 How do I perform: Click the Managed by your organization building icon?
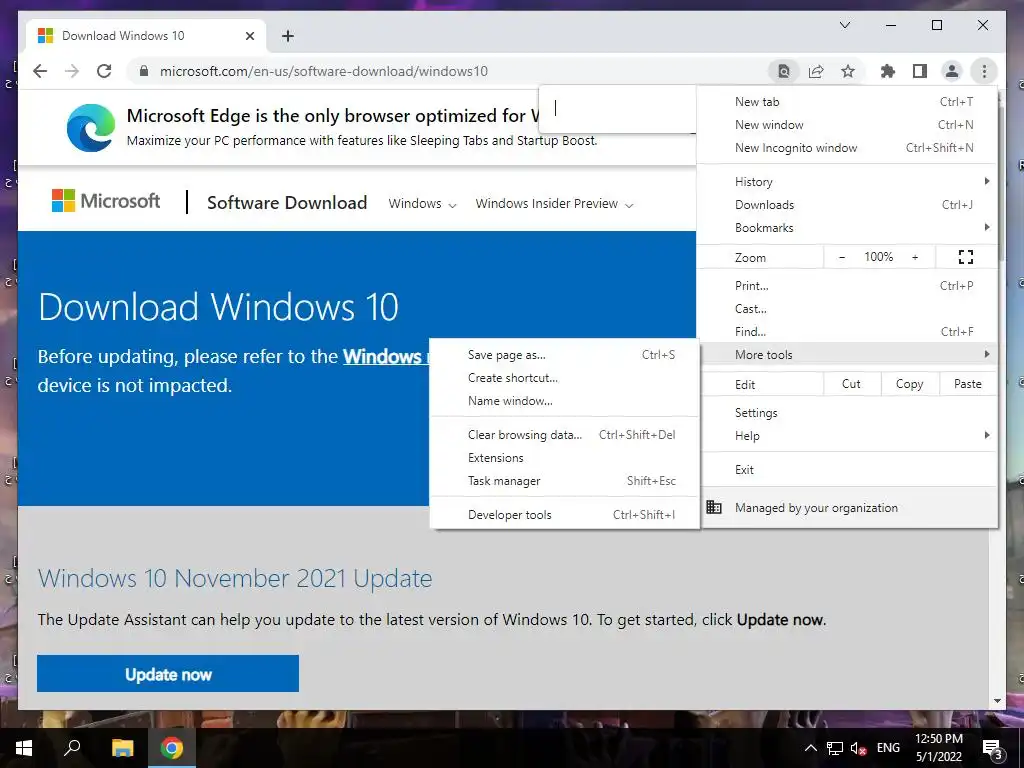(714, 507)
